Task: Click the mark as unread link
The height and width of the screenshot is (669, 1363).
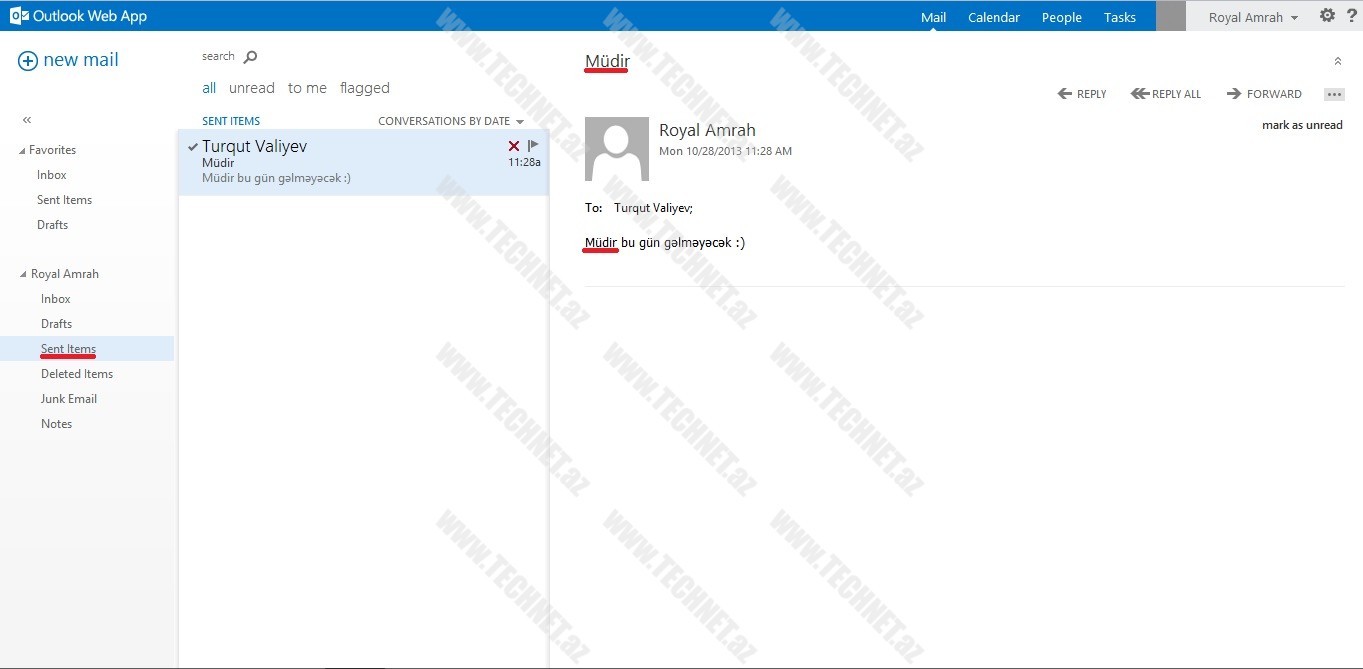Action: point(1301,125)
